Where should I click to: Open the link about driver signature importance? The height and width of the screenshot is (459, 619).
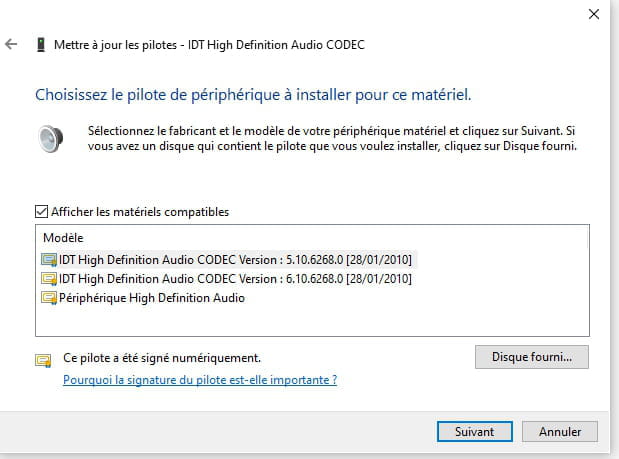tap(200, 380)
